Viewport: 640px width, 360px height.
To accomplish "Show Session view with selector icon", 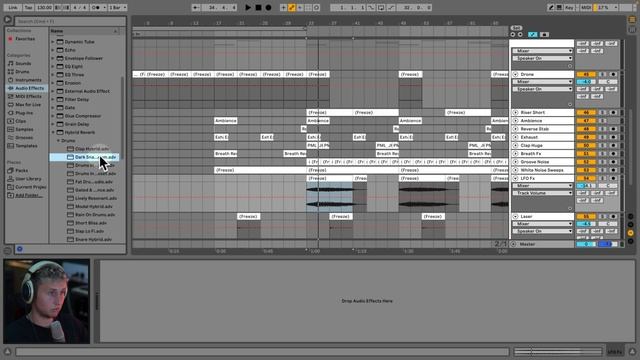I will 632,29.
